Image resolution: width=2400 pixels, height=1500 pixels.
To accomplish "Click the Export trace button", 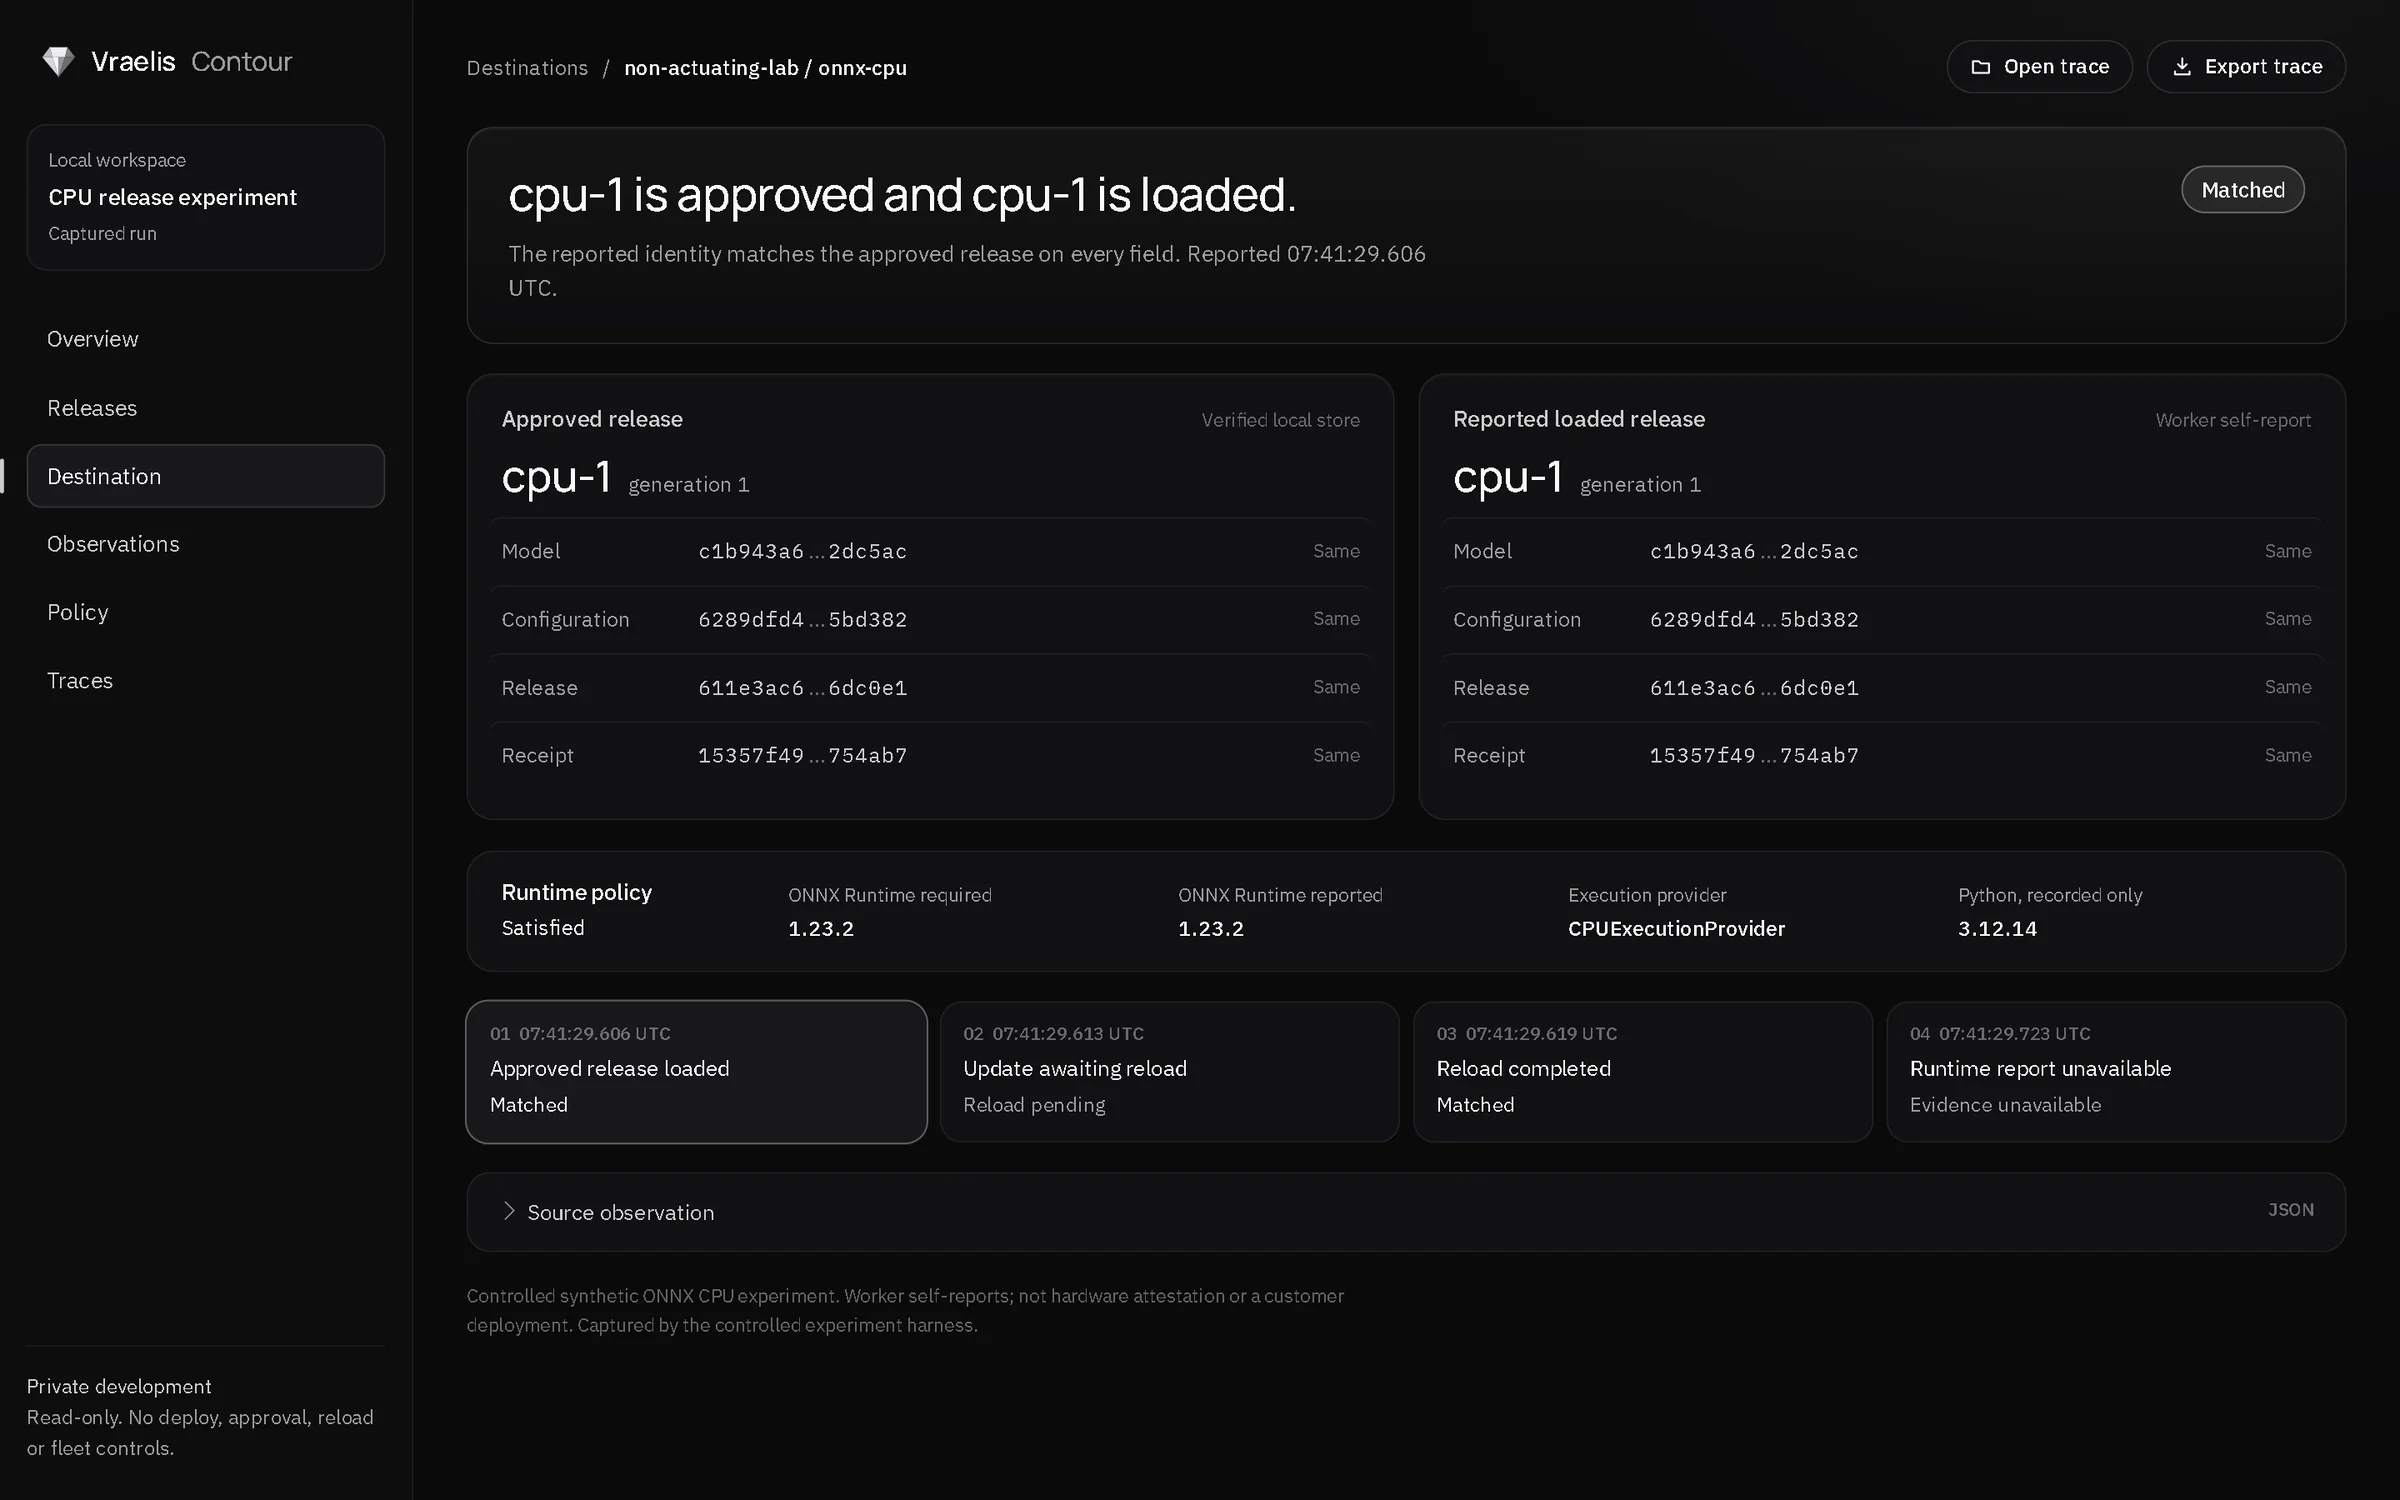I will [2246, 67].
